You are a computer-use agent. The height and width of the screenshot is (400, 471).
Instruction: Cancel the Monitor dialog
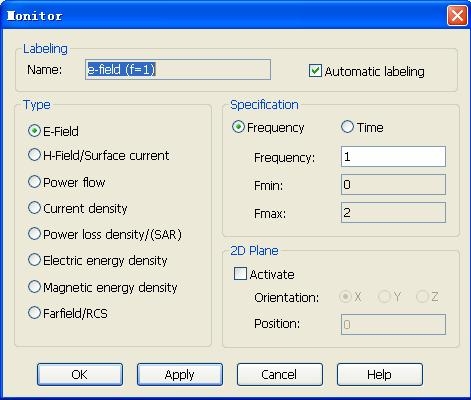coord(280,374)
